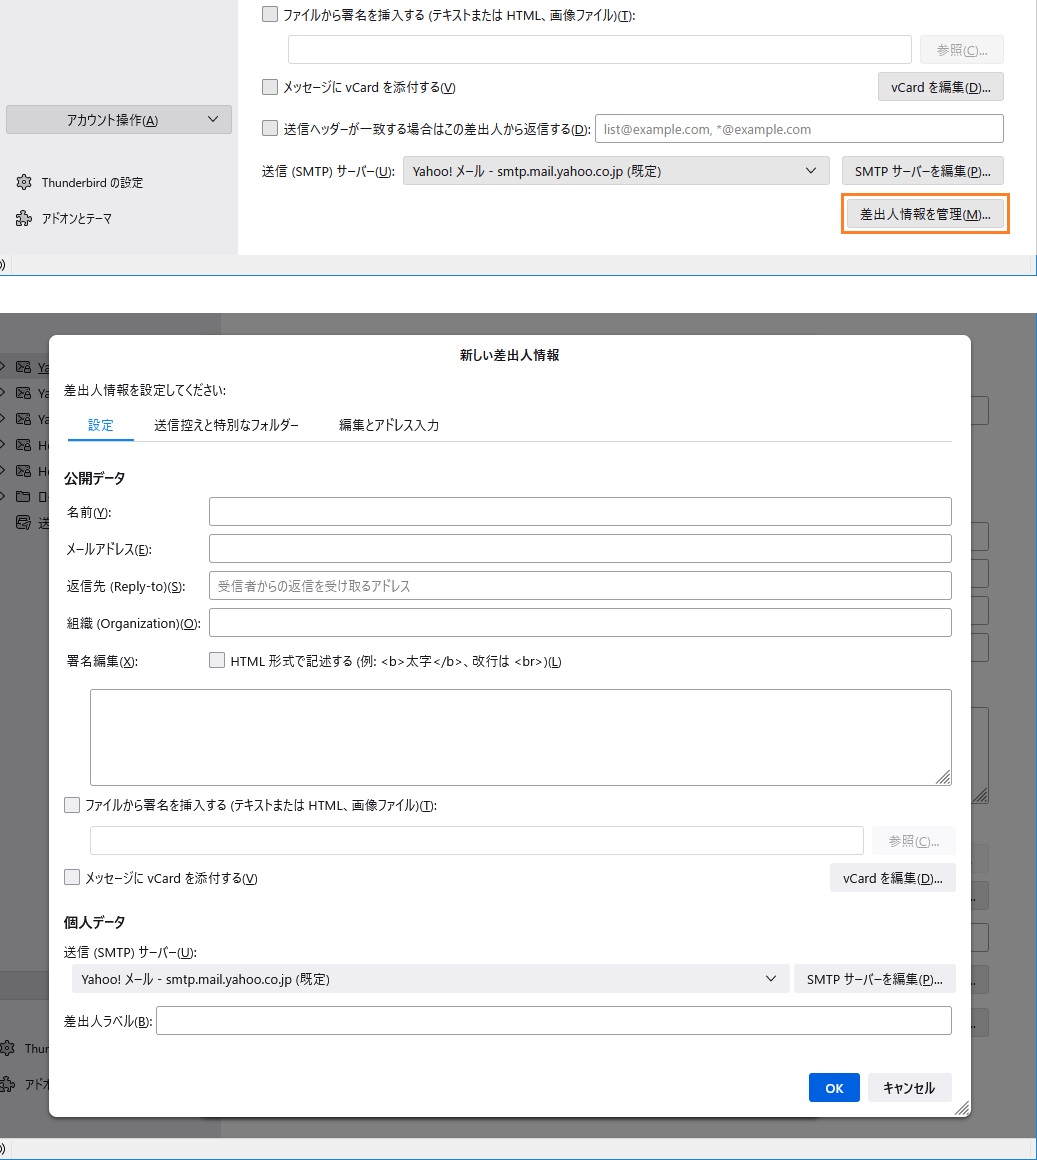Open SMTP server dropdown above 差出人情報を管理 button
The height and width of the screenshot is (1160, 1037).
coord(616,171)
